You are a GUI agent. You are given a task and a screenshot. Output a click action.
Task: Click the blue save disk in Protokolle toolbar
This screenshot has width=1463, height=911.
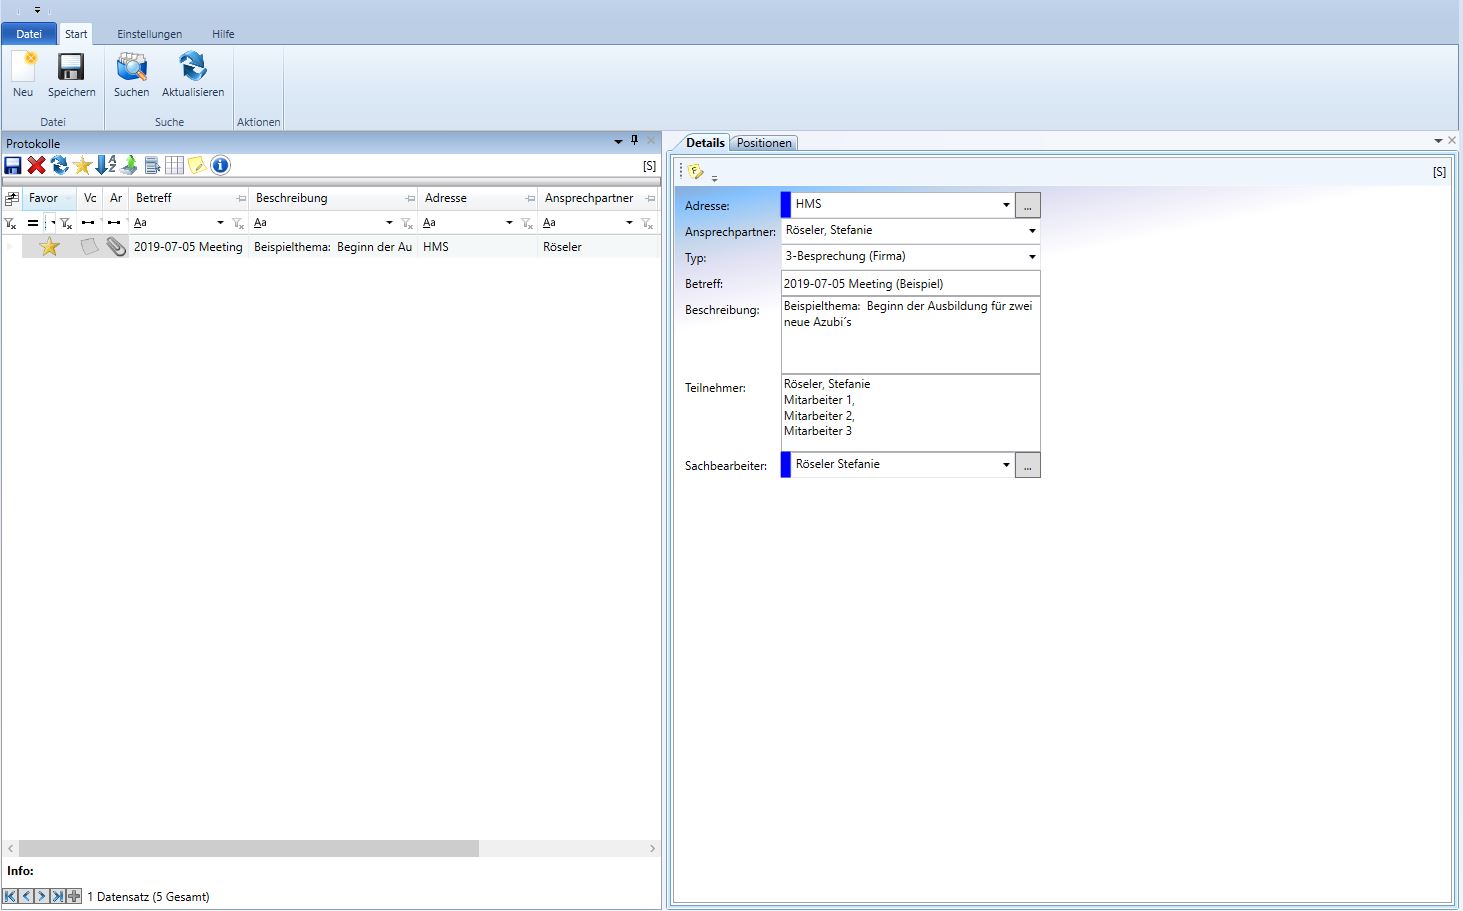pyautogui.click(x=13, y=165)
